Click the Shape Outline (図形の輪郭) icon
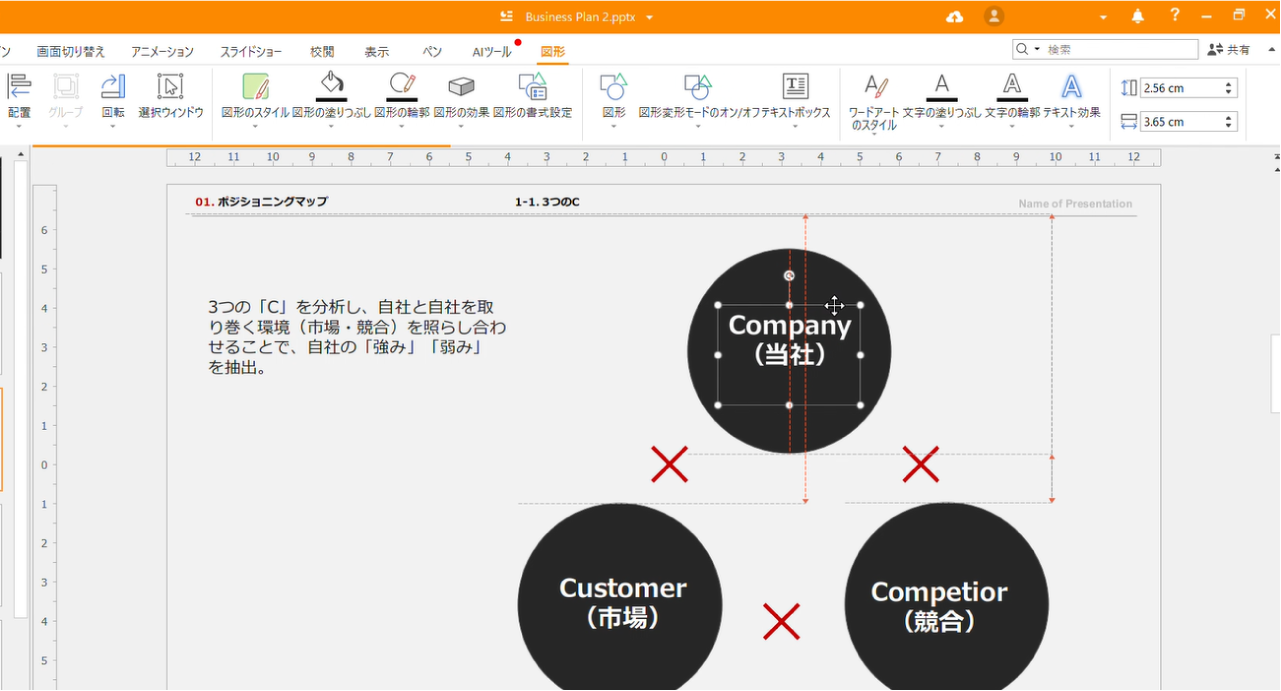Screen dimensions: 1281x691 pyautogui.click(x=402, y=85)
